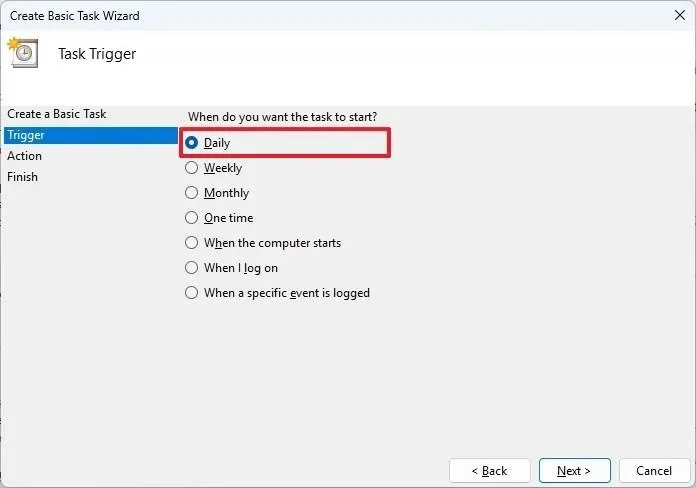
Task: Open the Action step in sidebar
Action: pyautogui.click(x=24, y=156)
